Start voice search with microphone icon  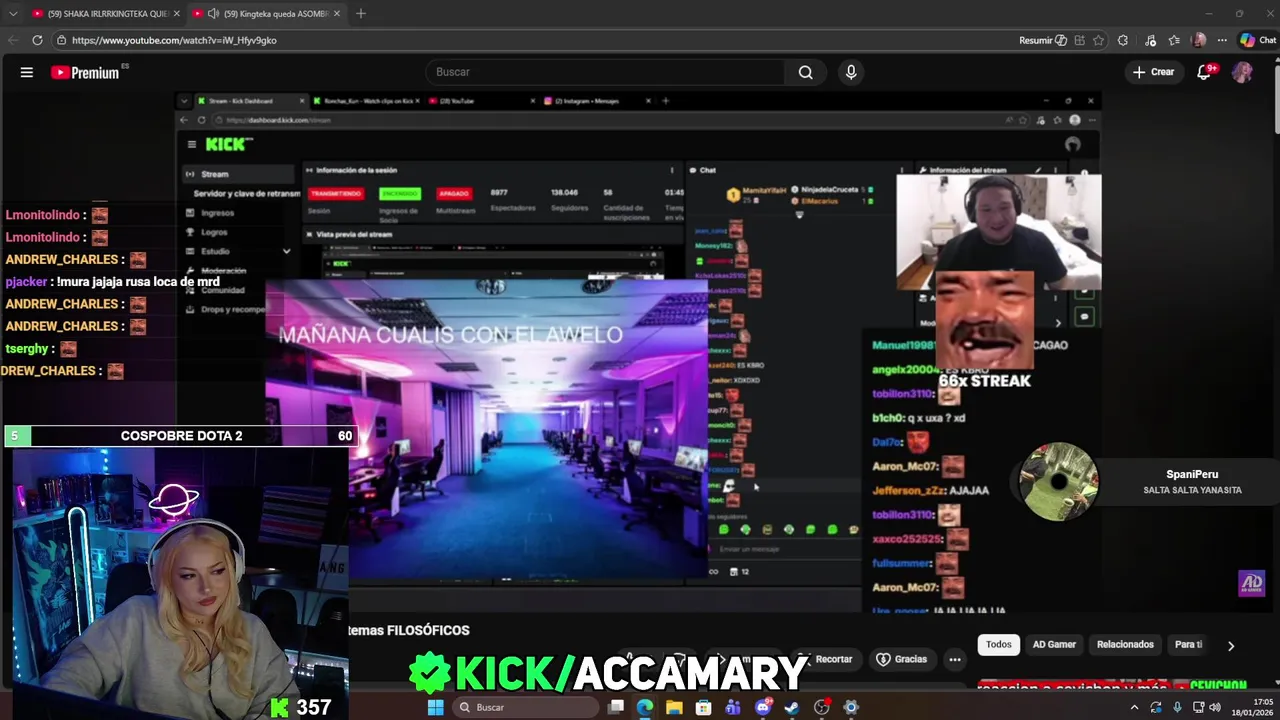tap(851, 72)
